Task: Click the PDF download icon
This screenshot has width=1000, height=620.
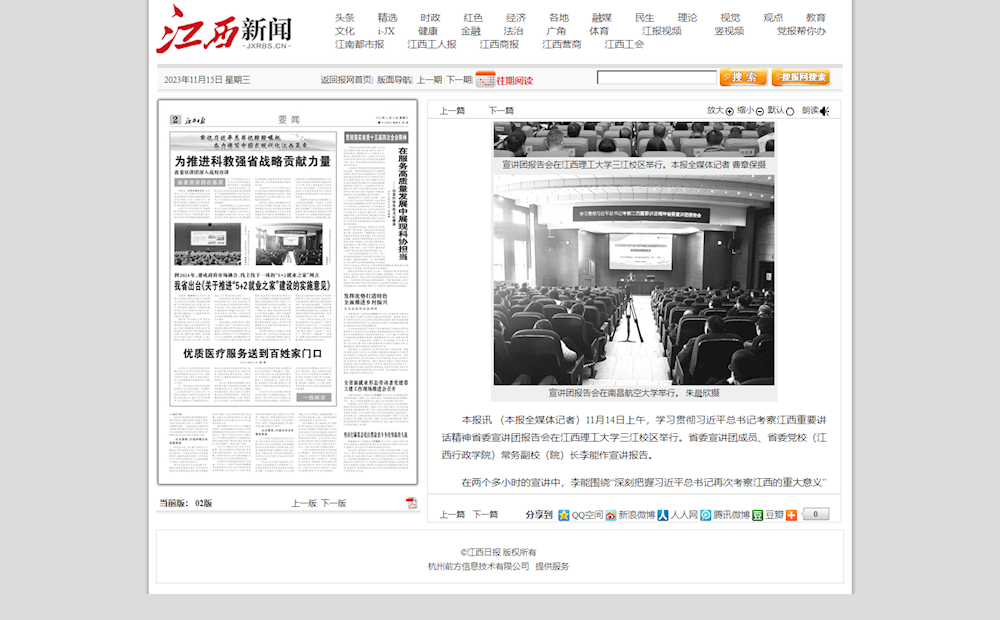Action: pos(411,503)
